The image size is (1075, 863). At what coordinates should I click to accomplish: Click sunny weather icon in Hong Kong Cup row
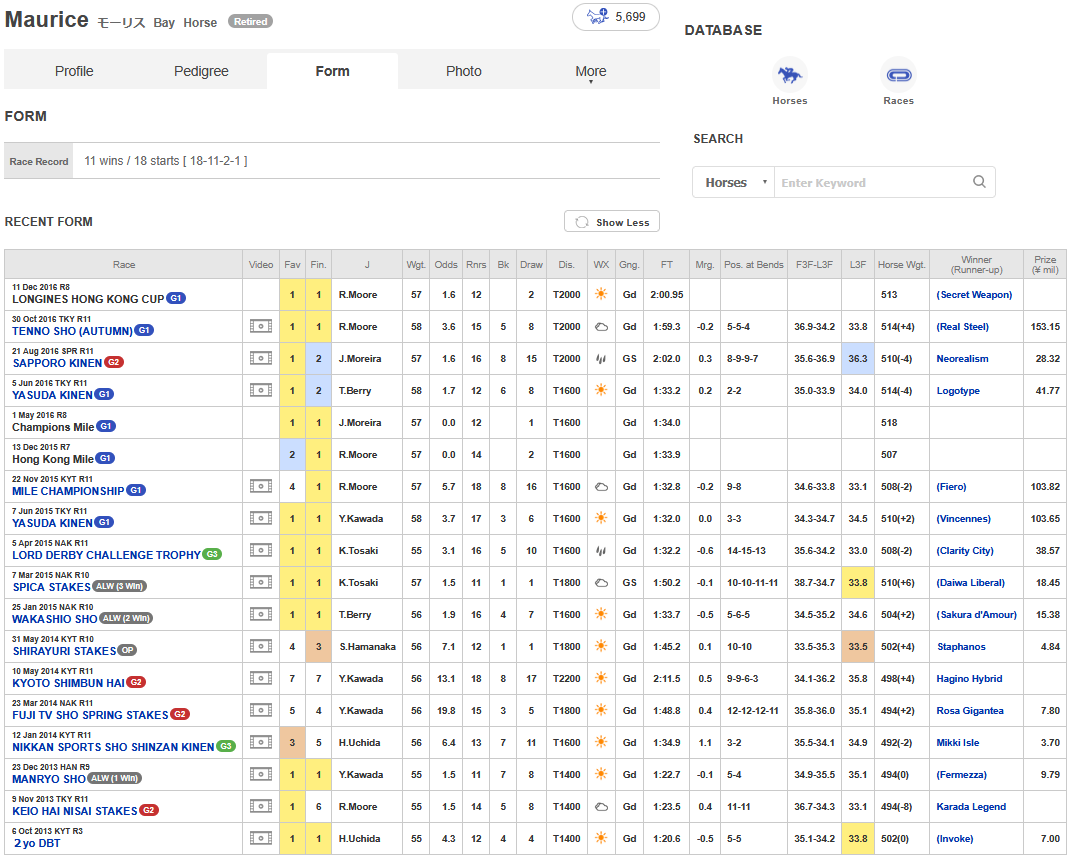pyautogui.click(x=601, y=294)
